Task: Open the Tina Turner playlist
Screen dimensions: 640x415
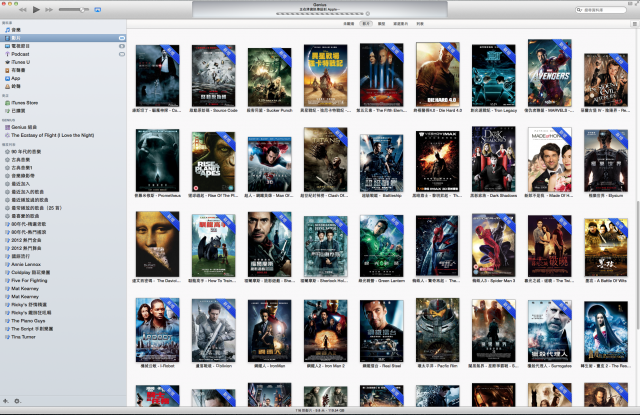Action: [x=63, y=337]
